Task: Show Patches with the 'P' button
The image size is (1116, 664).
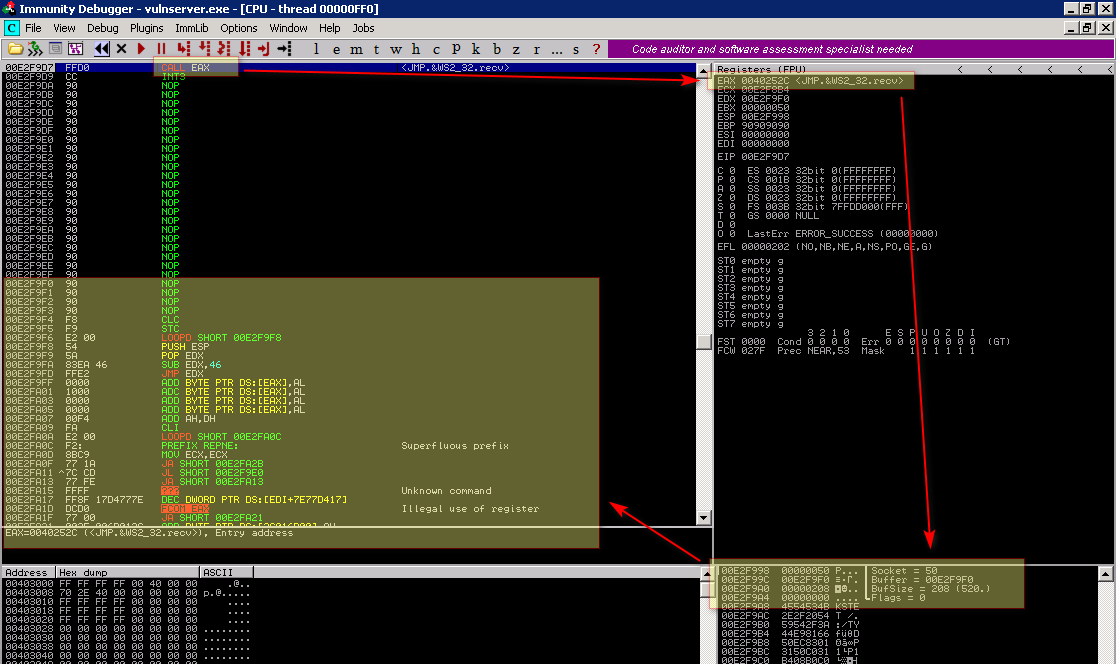Action: [x=456, y=48]
